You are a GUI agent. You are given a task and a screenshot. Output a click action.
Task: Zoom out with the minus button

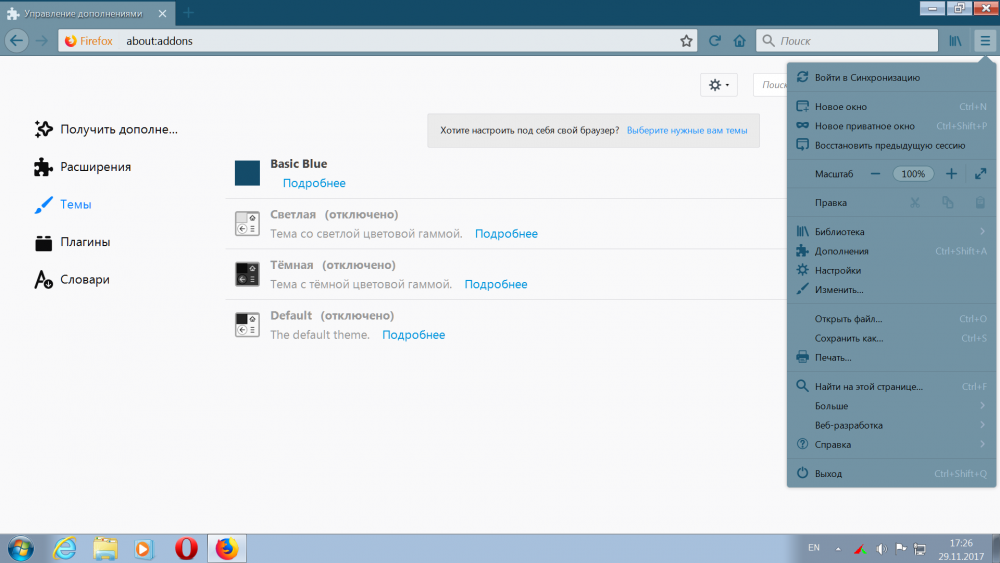[x=875, y=173]
